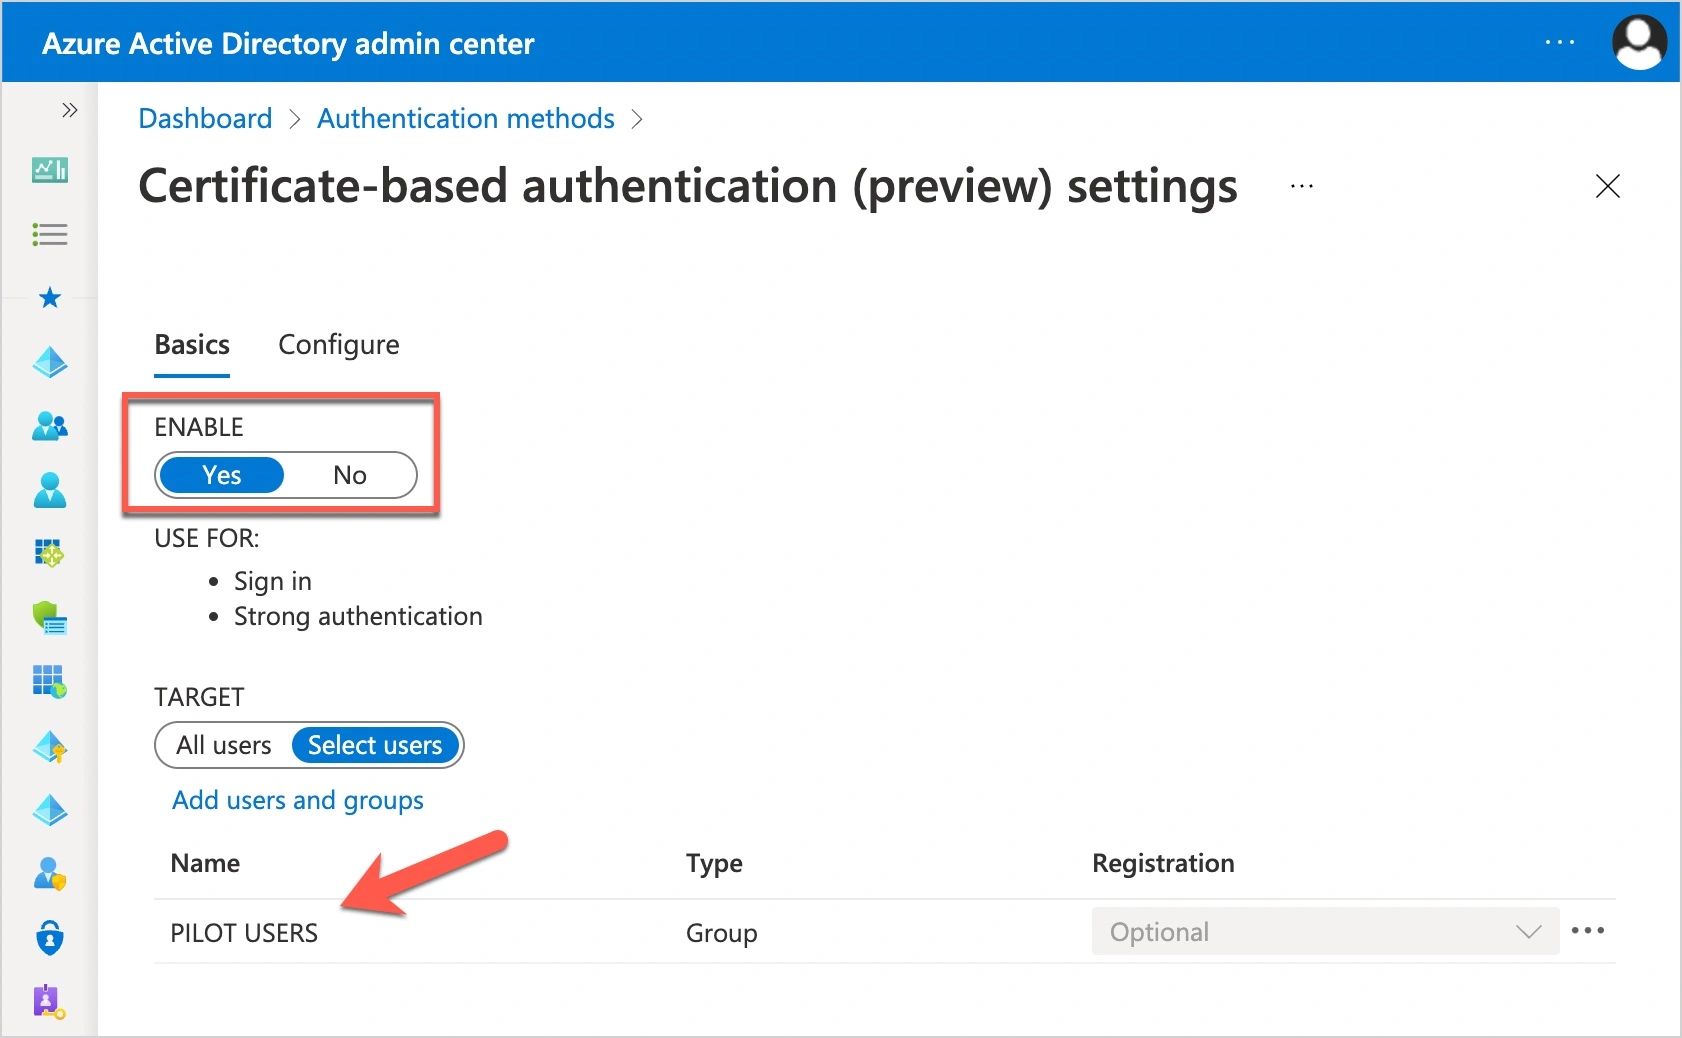Choose Select users as target

point(375,745)
